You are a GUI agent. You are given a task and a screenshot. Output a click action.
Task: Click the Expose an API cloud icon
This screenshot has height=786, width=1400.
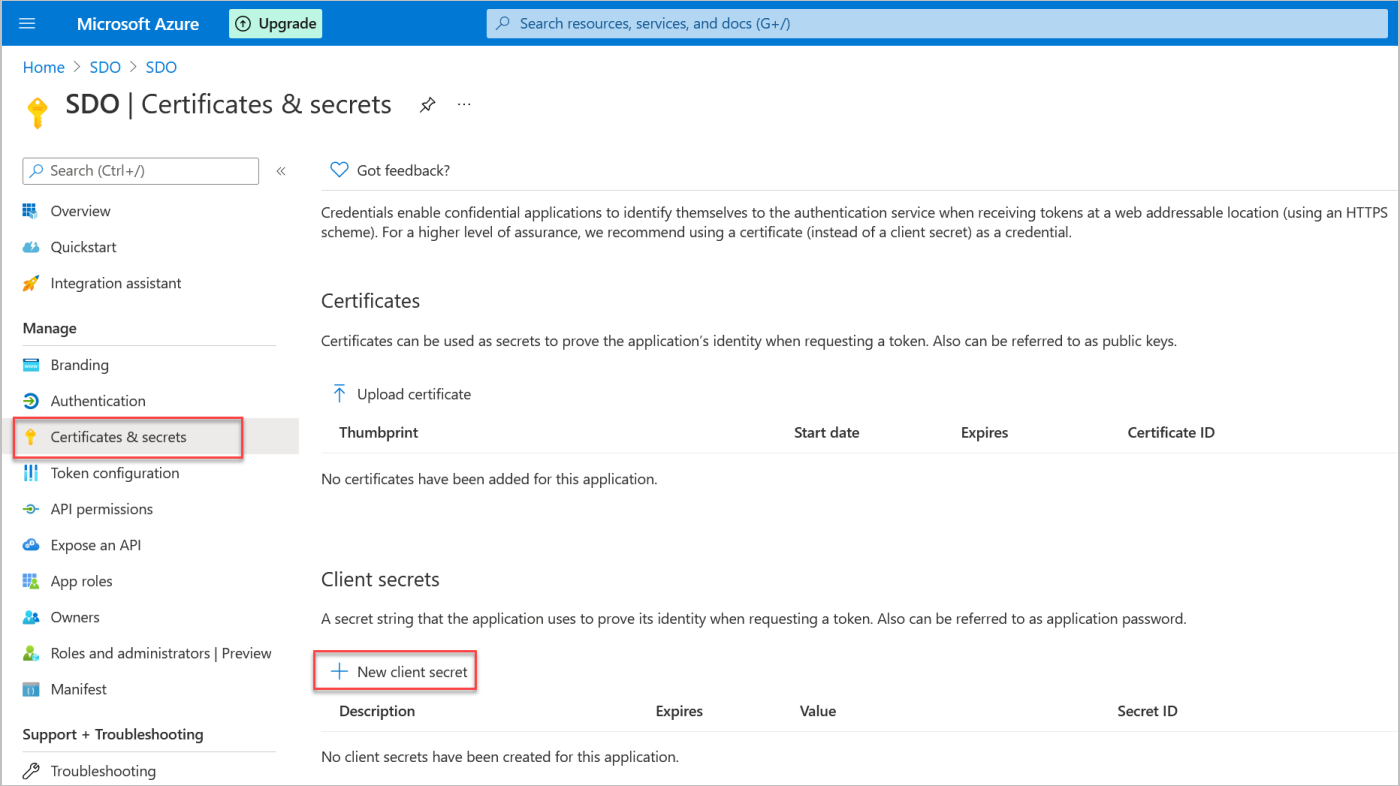click(31, 545)
